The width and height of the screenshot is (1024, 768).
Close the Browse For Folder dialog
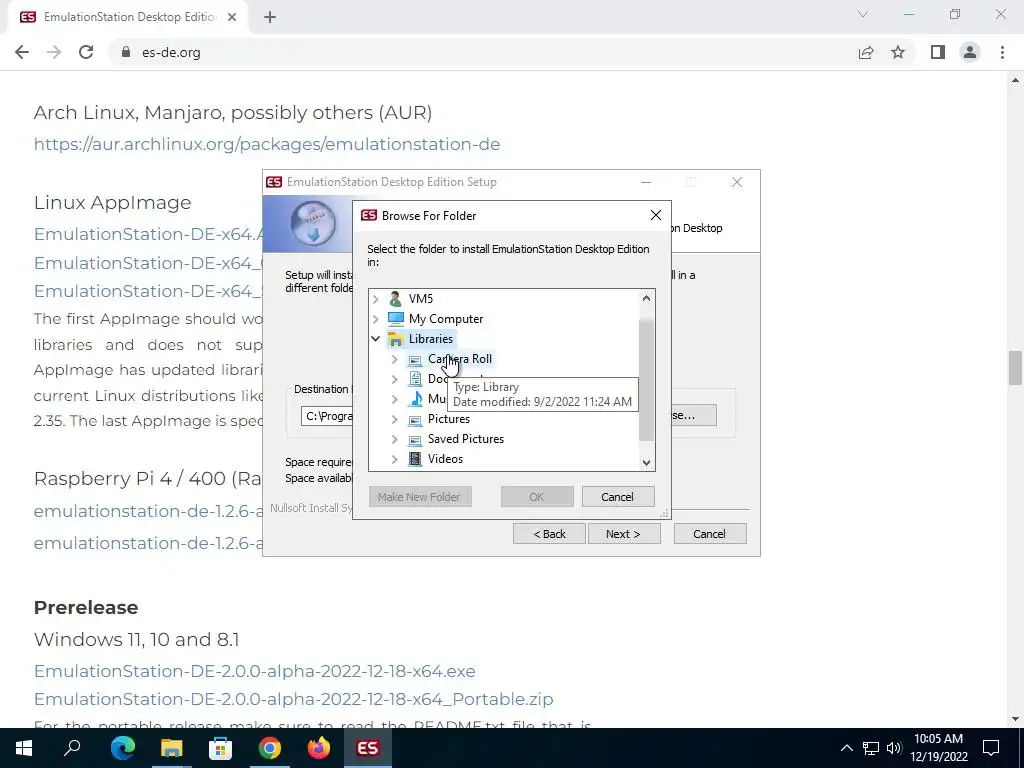pyautogui.click(x=656, y=216)
